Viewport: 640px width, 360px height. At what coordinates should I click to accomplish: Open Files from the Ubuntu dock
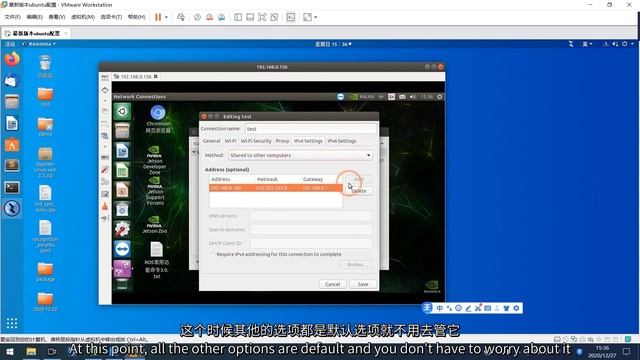(12, 102)
